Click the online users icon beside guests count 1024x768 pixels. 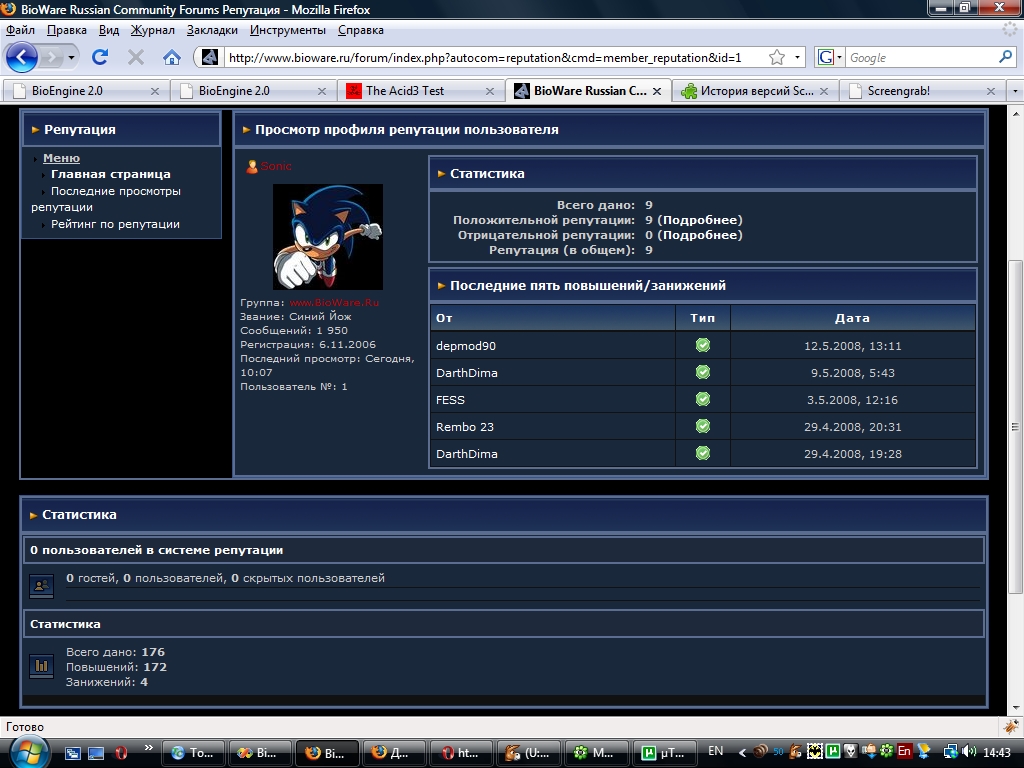[41, 586]
